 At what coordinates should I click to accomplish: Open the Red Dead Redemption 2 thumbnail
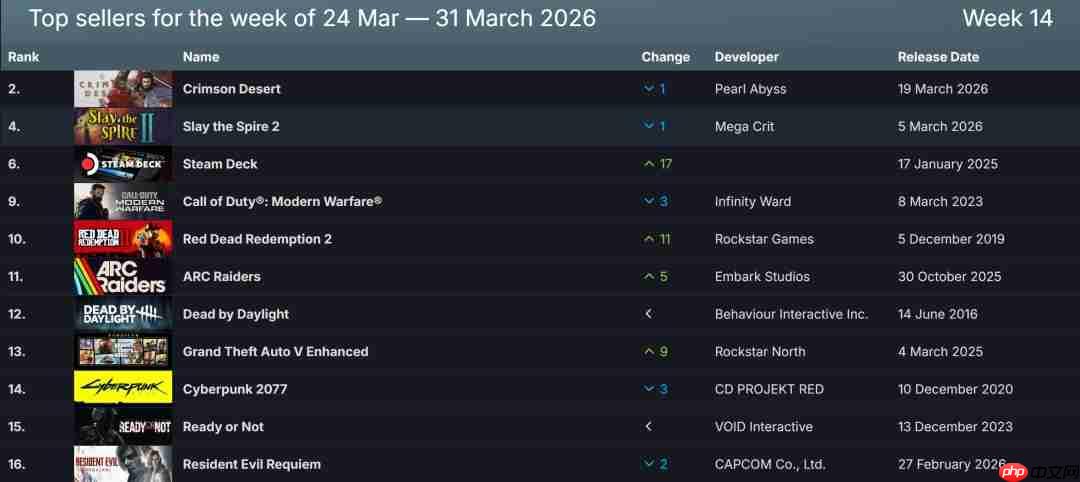point(123,239)
